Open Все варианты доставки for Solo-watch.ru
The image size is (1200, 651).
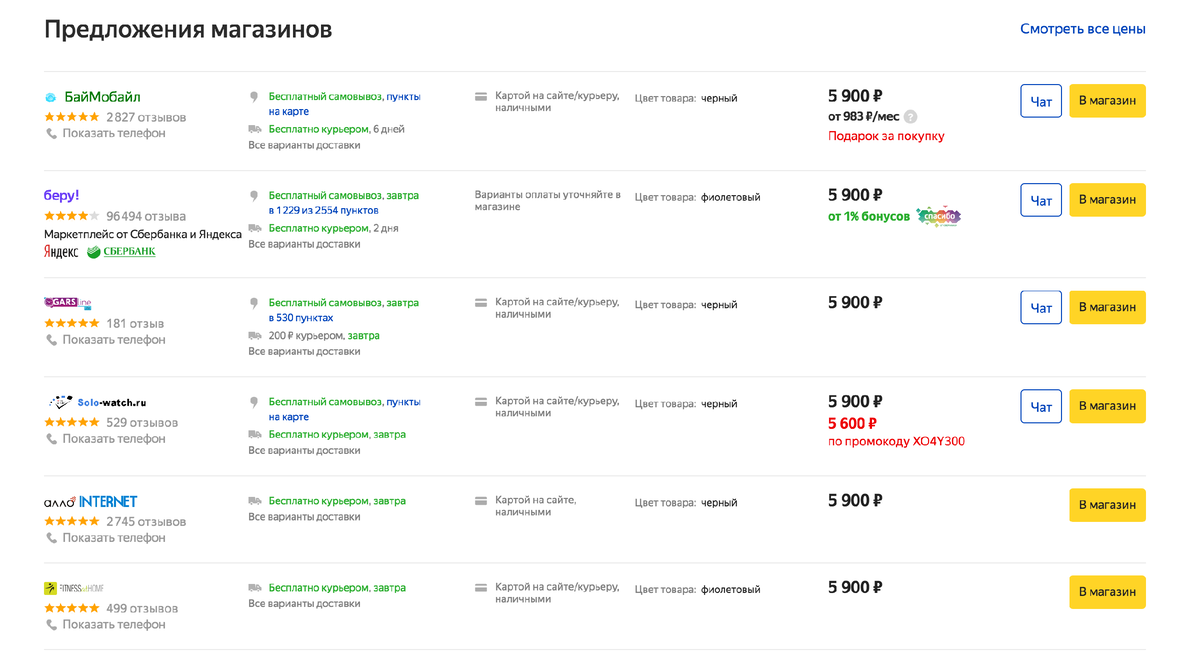(x=304, y=451)
